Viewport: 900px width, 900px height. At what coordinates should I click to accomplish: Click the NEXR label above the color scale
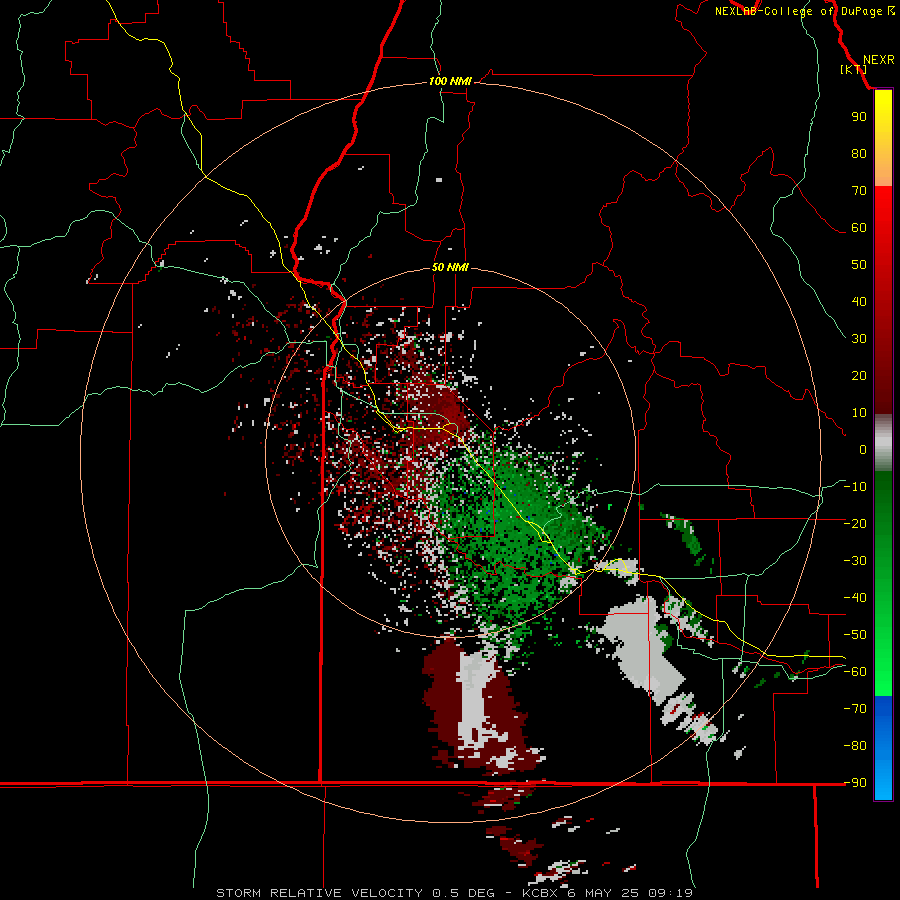click(x=878, y=60)
